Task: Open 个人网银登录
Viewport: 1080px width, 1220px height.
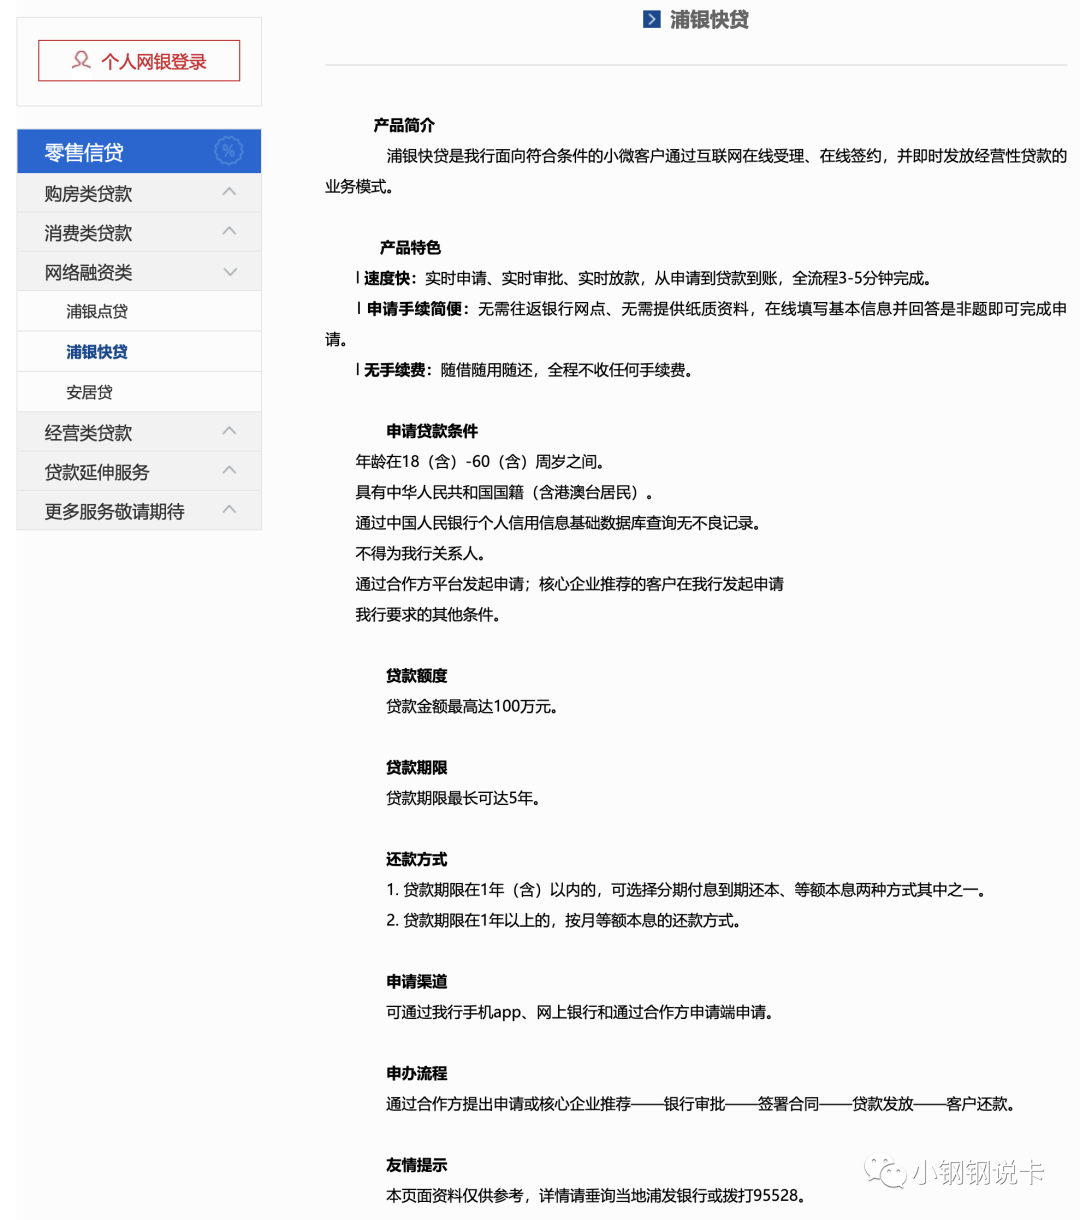Action: click(x=138, y=60)
